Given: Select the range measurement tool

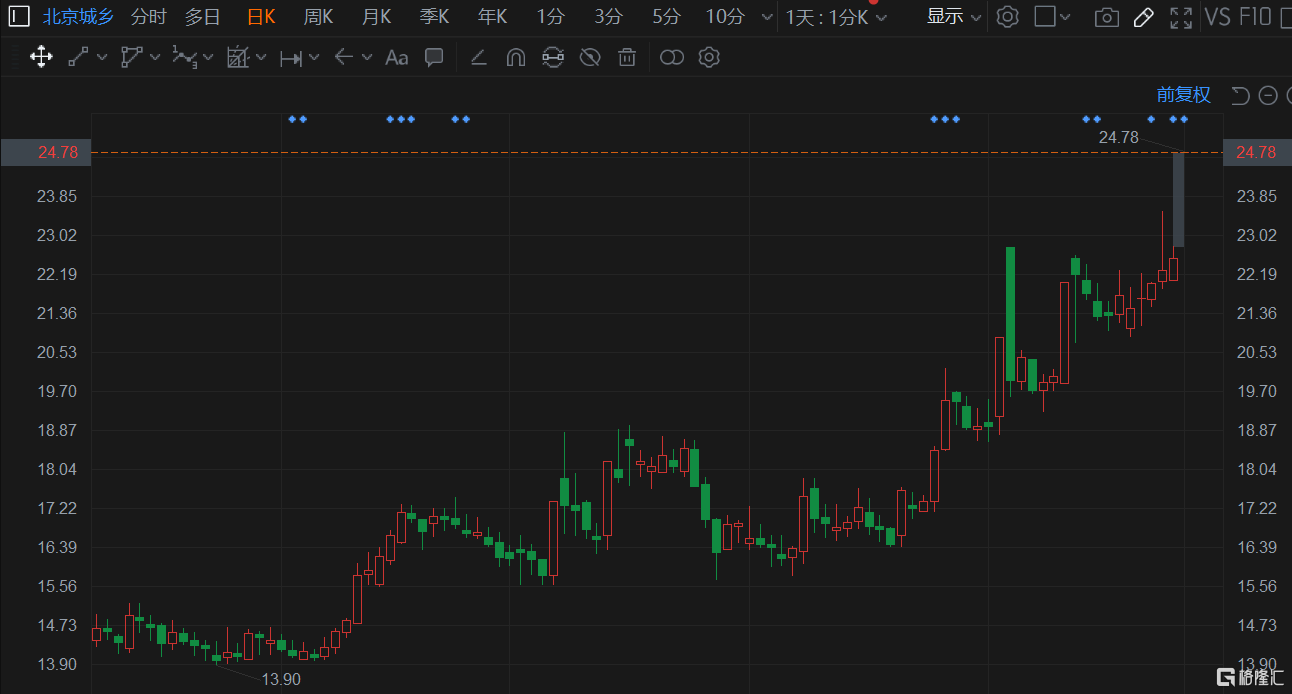Looking at the screenshot, I should [291, 58].
